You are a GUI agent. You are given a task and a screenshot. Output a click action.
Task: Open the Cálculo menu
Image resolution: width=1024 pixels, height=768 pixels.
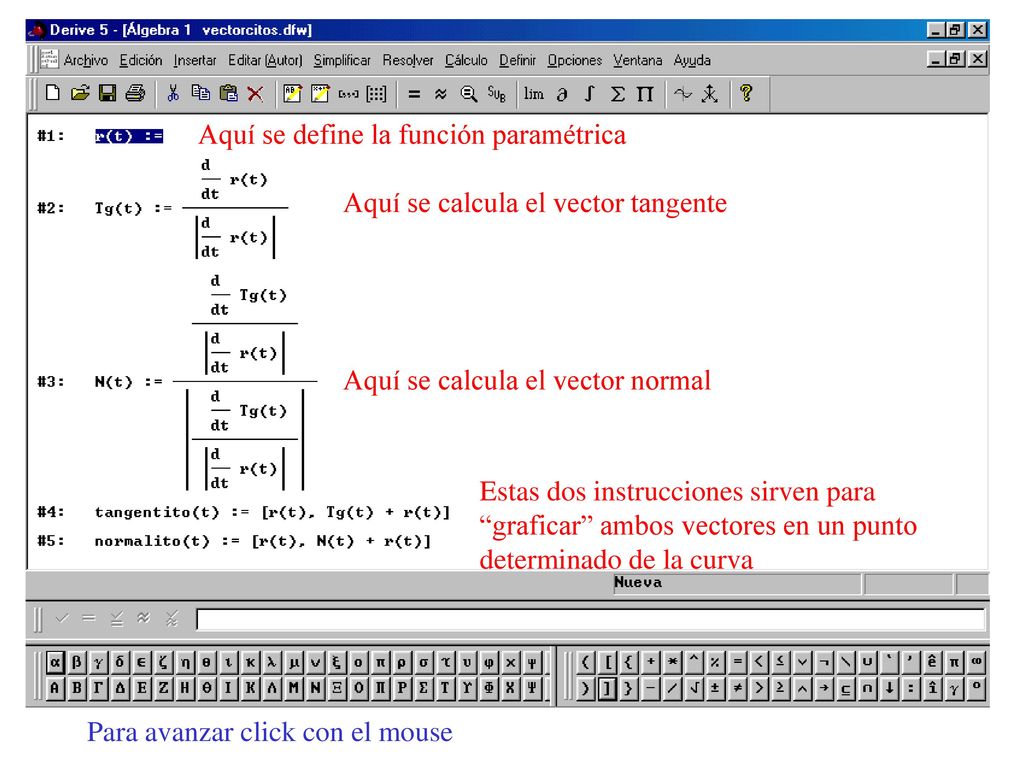coord(466,60)
